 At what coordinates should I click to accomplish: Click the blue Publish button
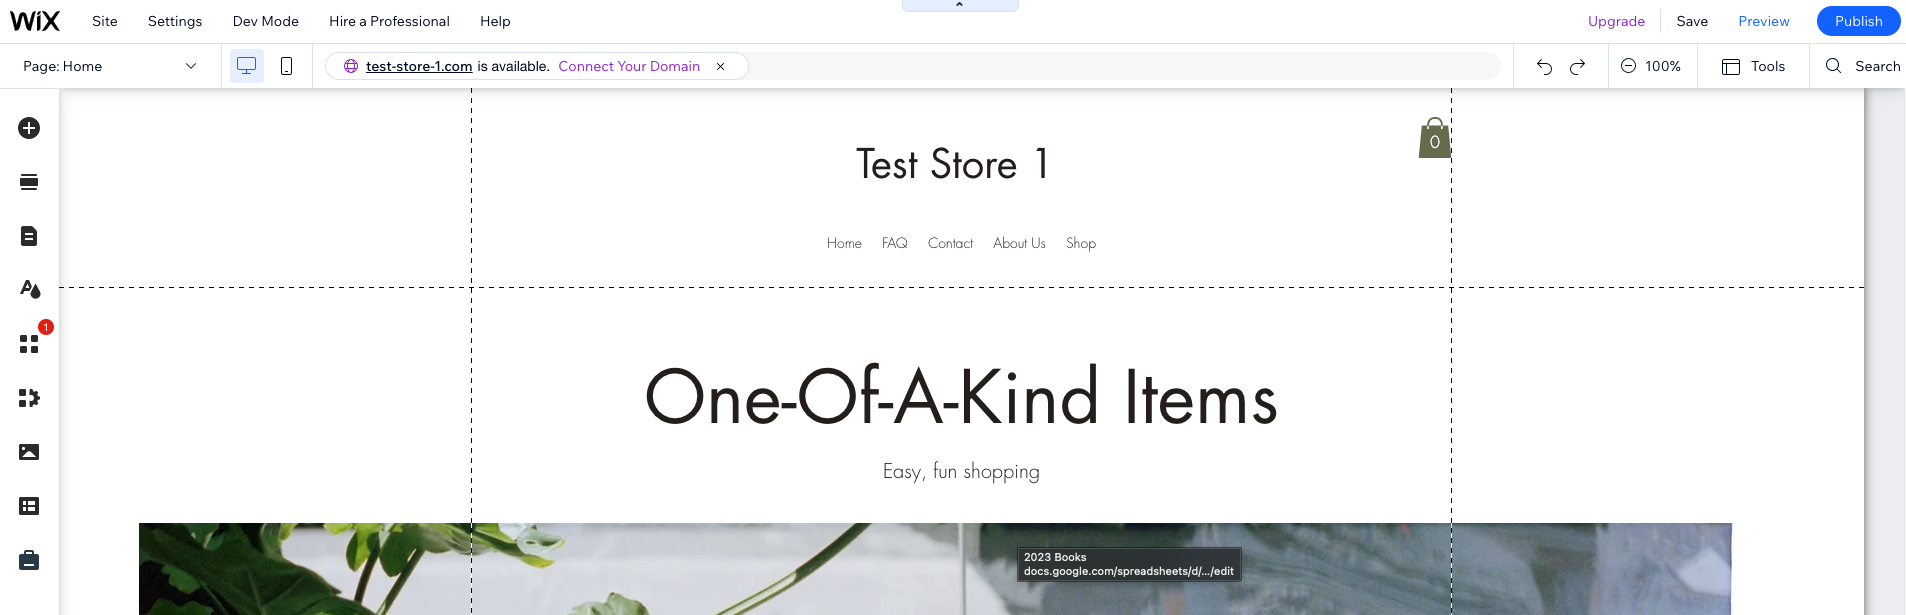pyautogui.click(x=1858, y=21)
